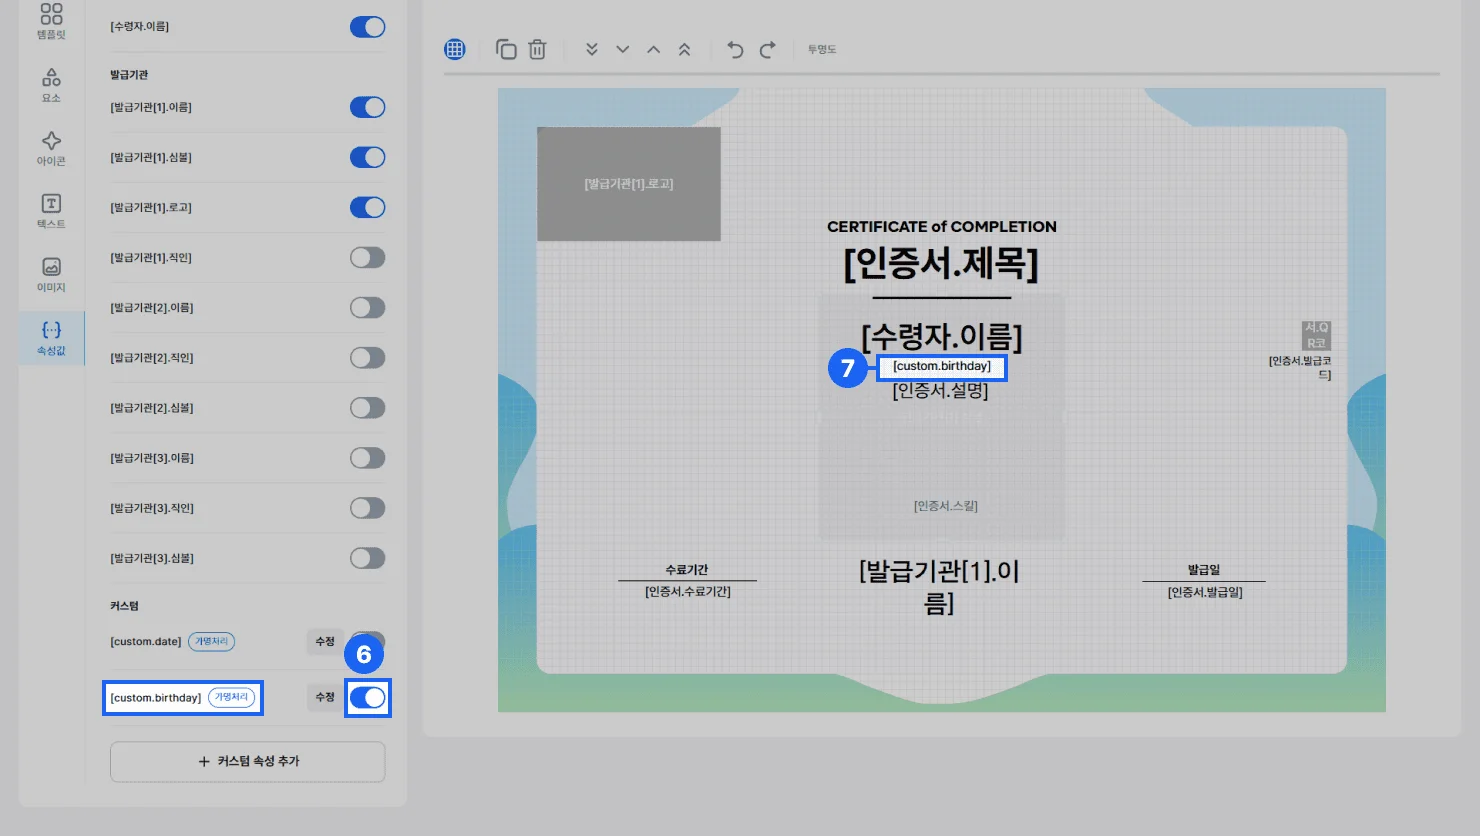Viewport: 1480px width, 836px height.
Task: Toggle the [custom.birthday] attribute switch
Action: click(x=367, y=698)
